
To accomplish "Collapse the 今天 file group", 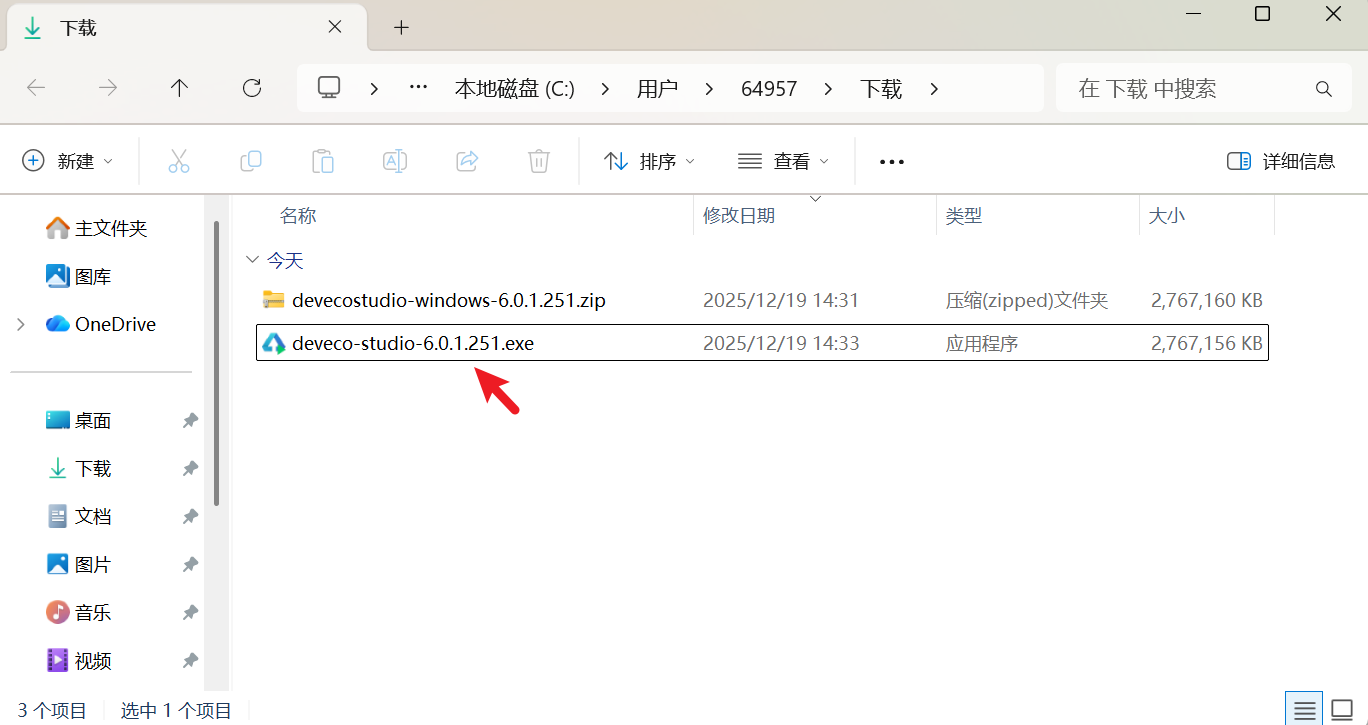I will point(253,259).
